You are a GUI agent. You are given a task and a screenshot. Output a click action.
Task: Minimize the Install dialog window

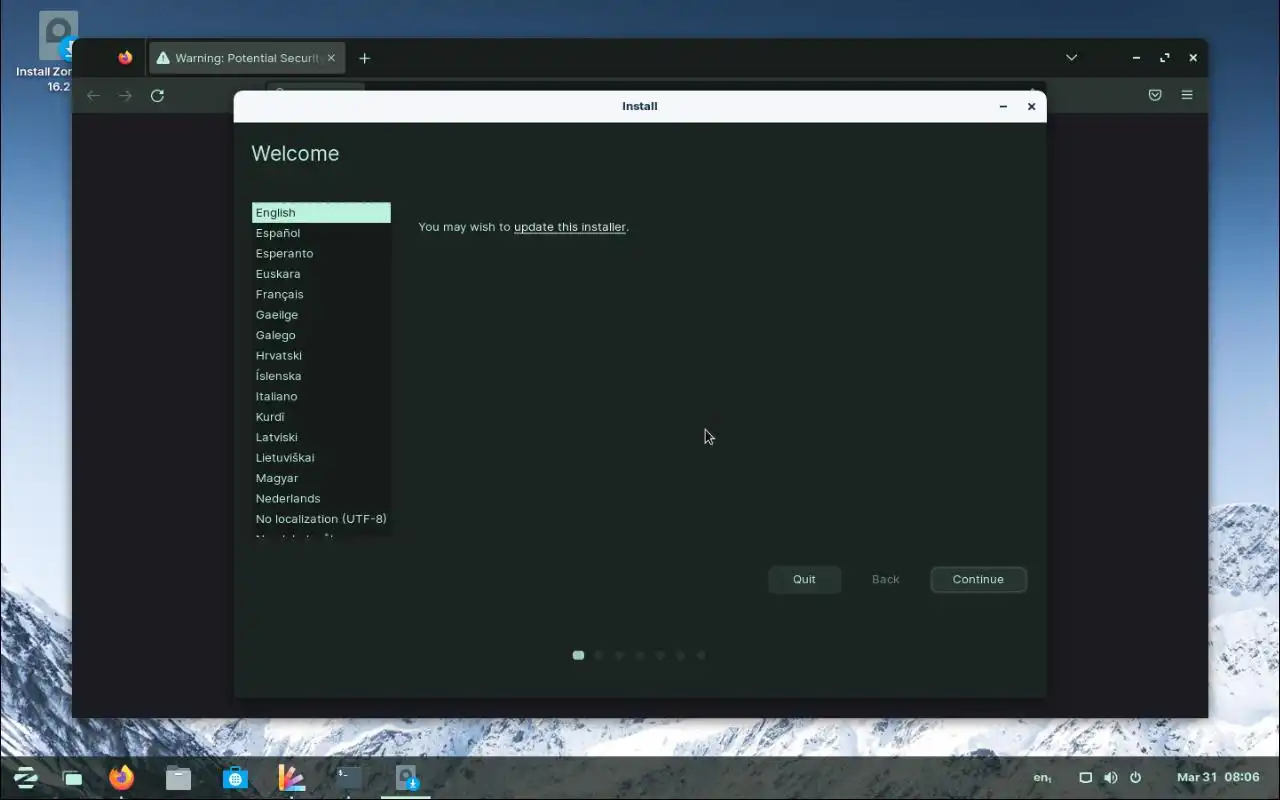tap(1003, 106)
